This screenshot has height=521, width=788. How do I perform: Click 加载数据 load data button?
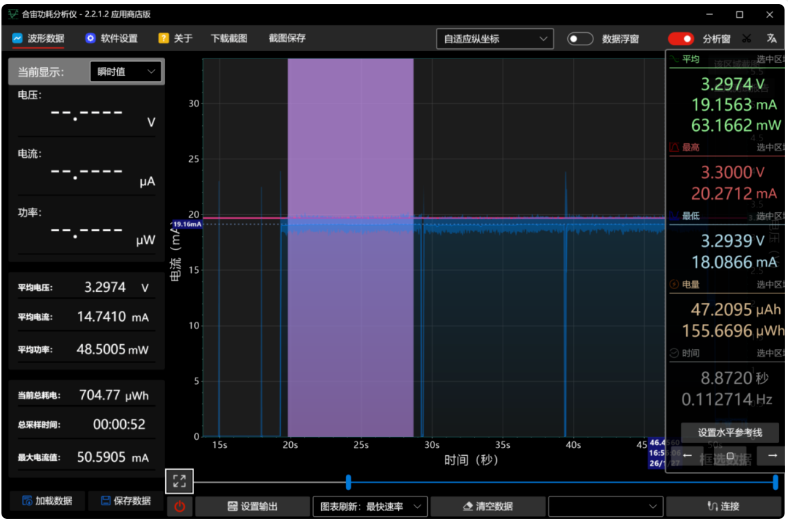coord(47,501)
